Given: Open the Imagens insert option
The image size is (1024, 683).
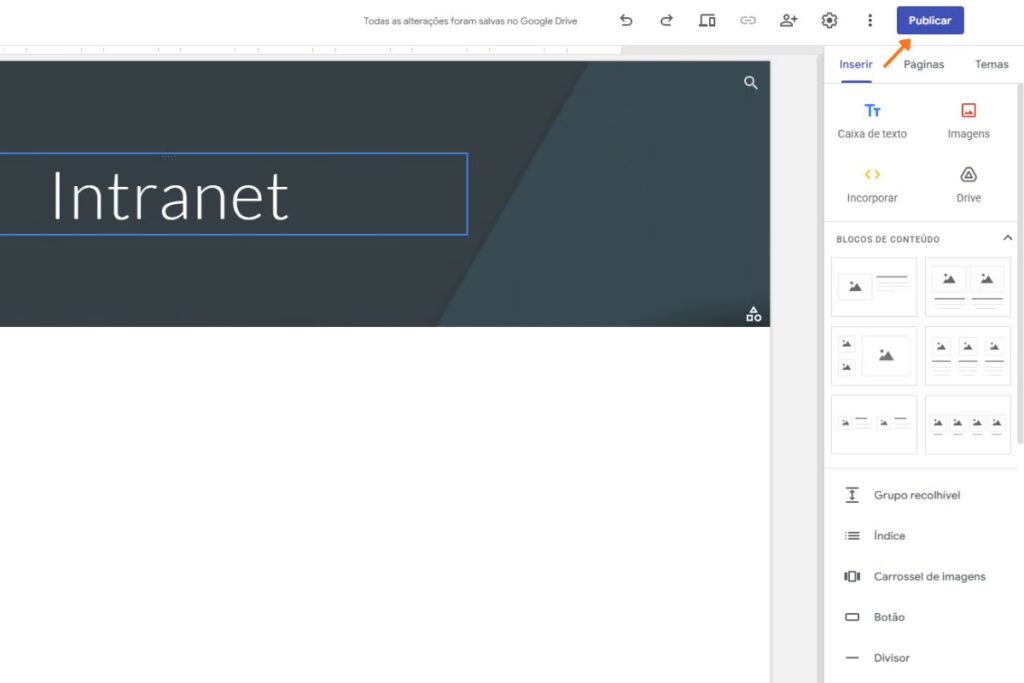Looking at the screenshot, I should [x=967, y=120].
